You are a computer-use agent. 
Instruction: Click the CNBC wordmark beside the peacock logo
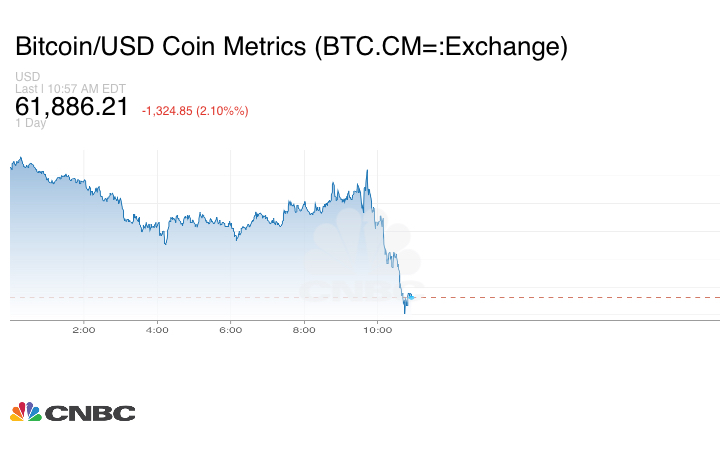[x=89, y=412]
